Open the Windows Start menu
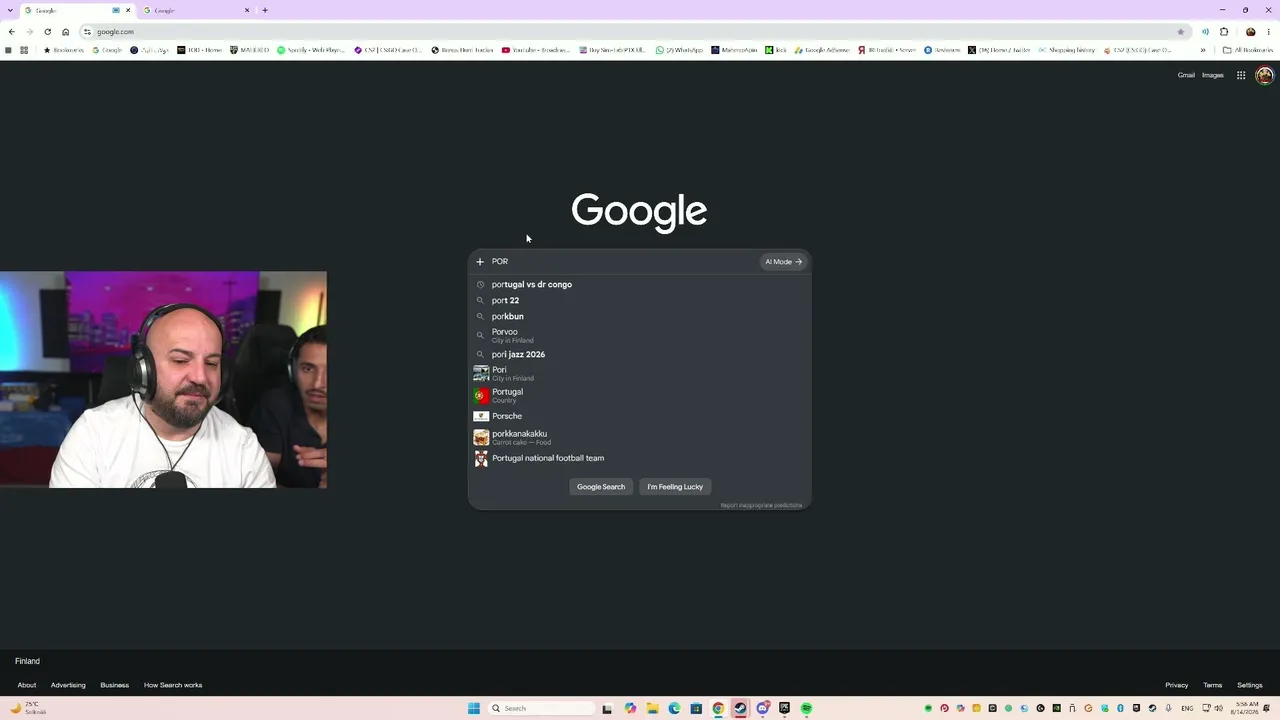The height and width of the screenshot is (720, 1280). [x=473, y=708]
